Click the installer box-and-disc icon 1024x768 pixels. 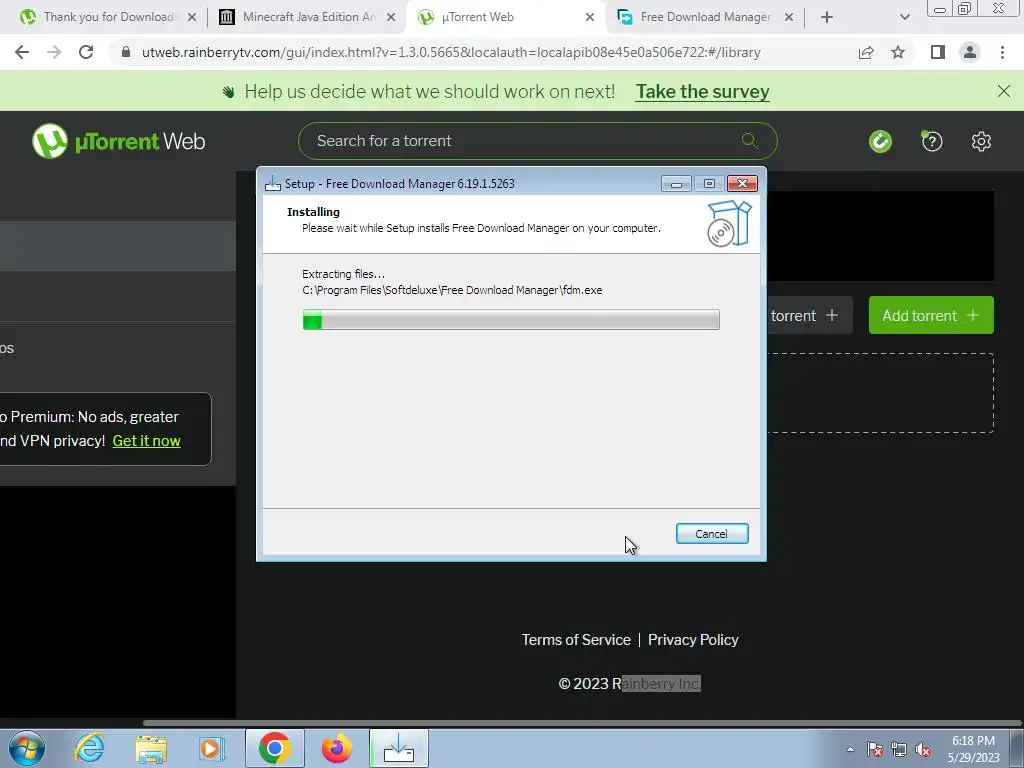[729, 223]
